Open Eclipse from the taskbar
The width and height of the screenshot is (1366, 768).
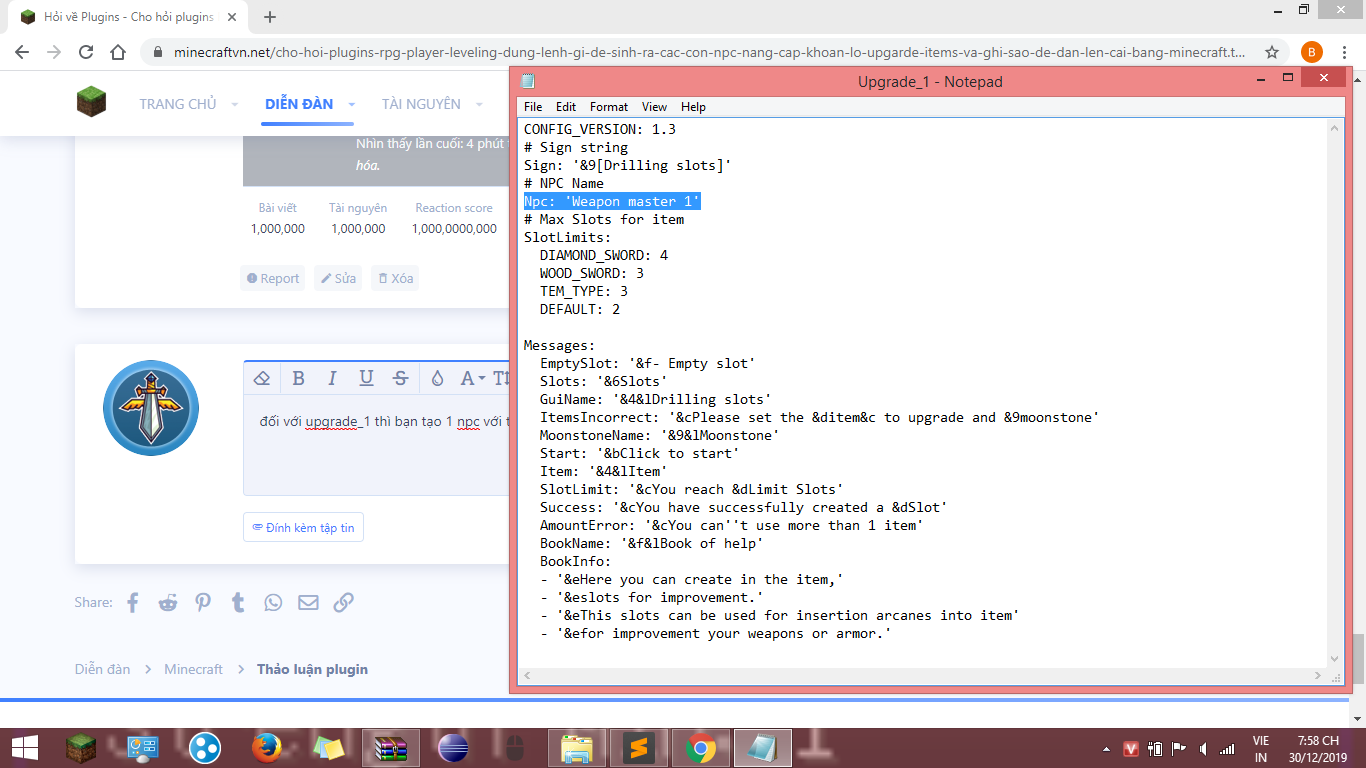(x=452, y=747)
